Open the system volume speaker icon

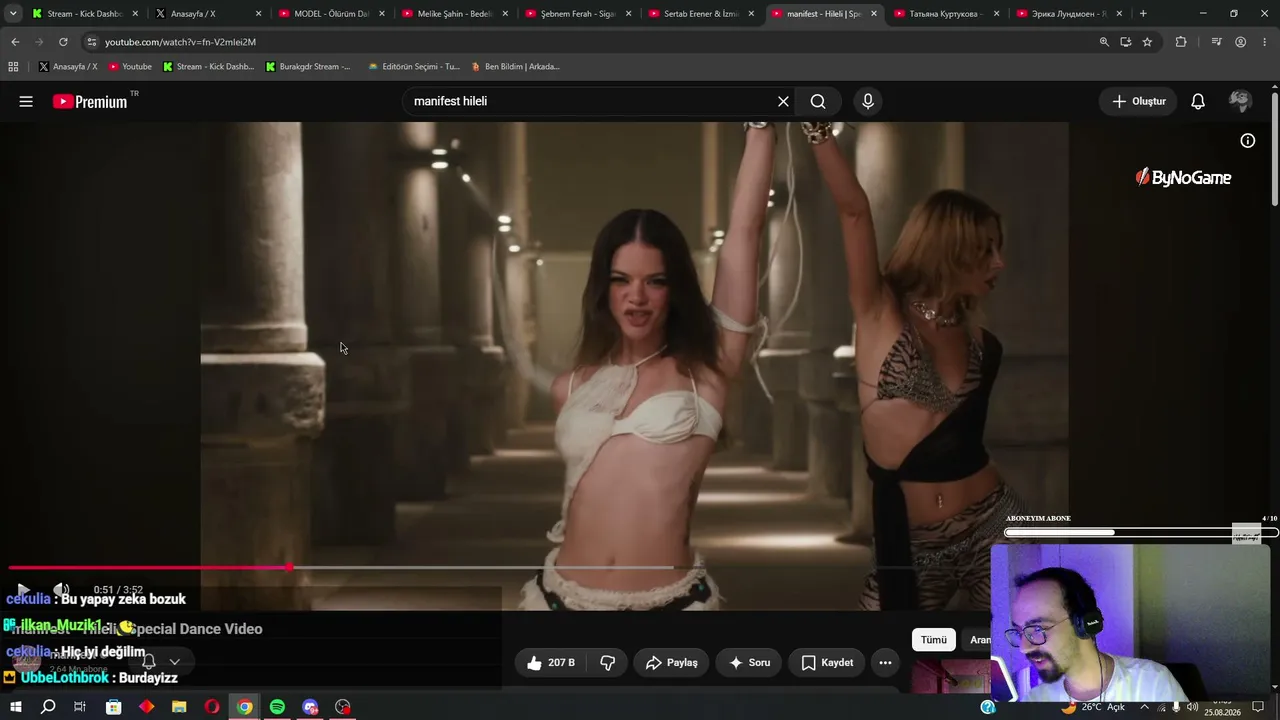(1192, 707)
